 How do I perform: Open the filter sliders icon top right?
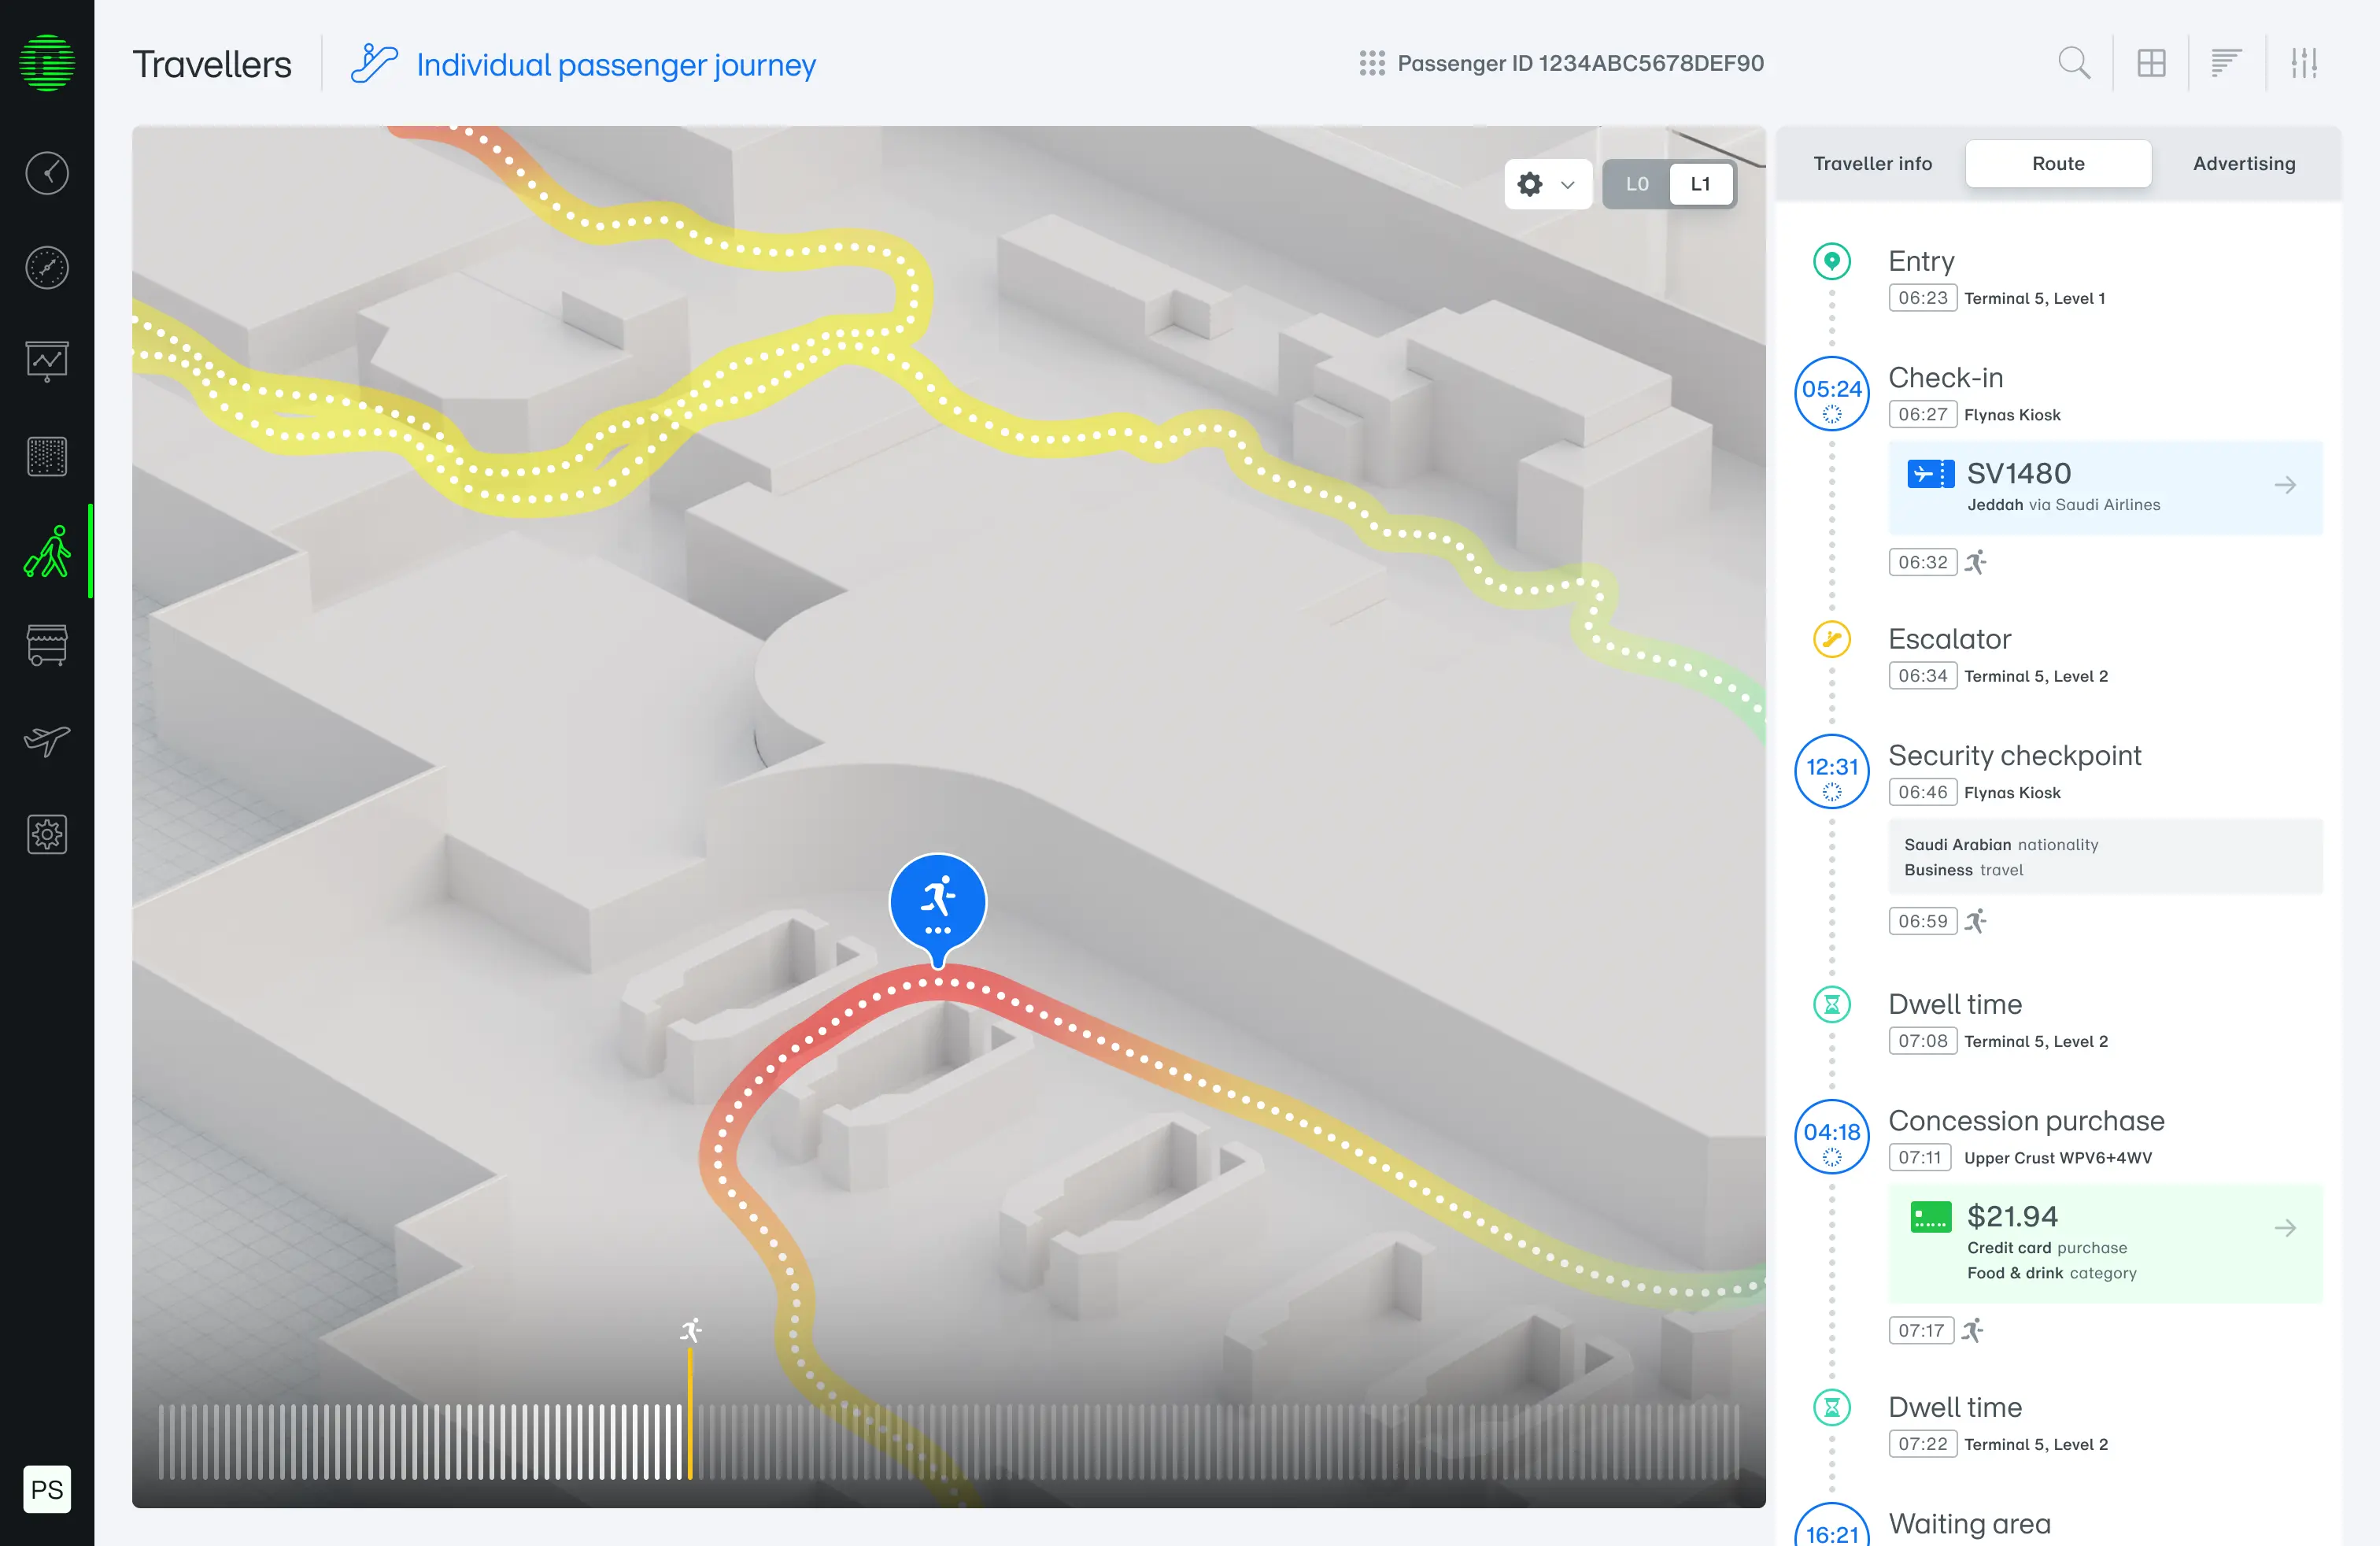click(x=2305, y=62)
